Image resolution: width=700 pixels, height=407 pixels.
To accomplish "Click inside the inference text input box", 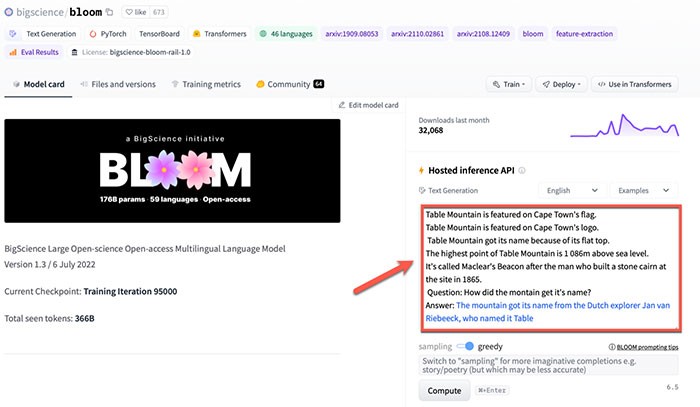I will click(x=547, y=264).
